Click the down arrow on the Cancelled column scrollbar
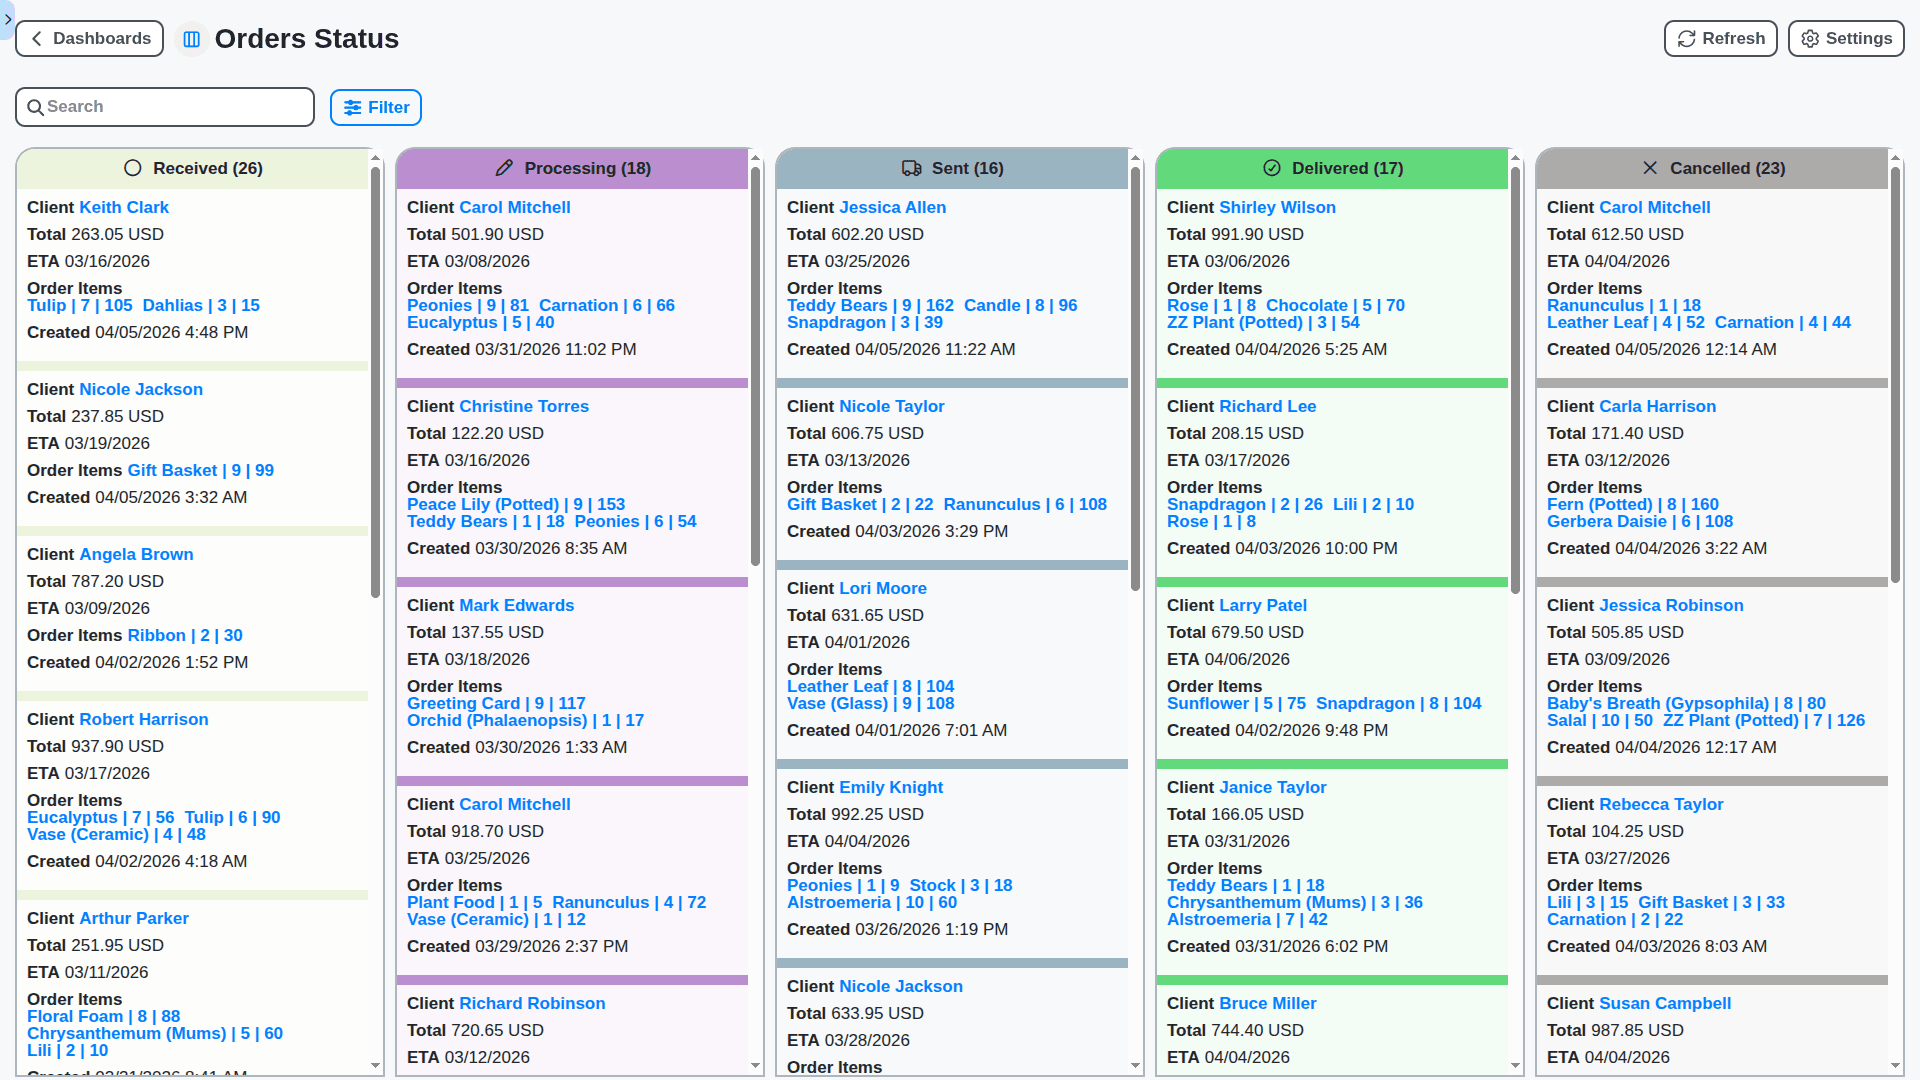 tap(1895, 1066)
